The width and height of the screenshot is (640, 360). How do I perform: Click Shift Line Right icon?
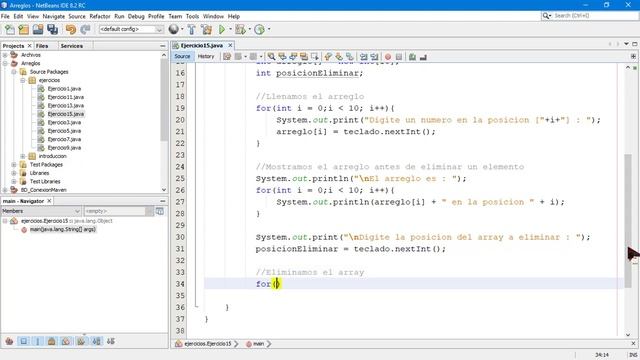(374, 57)
